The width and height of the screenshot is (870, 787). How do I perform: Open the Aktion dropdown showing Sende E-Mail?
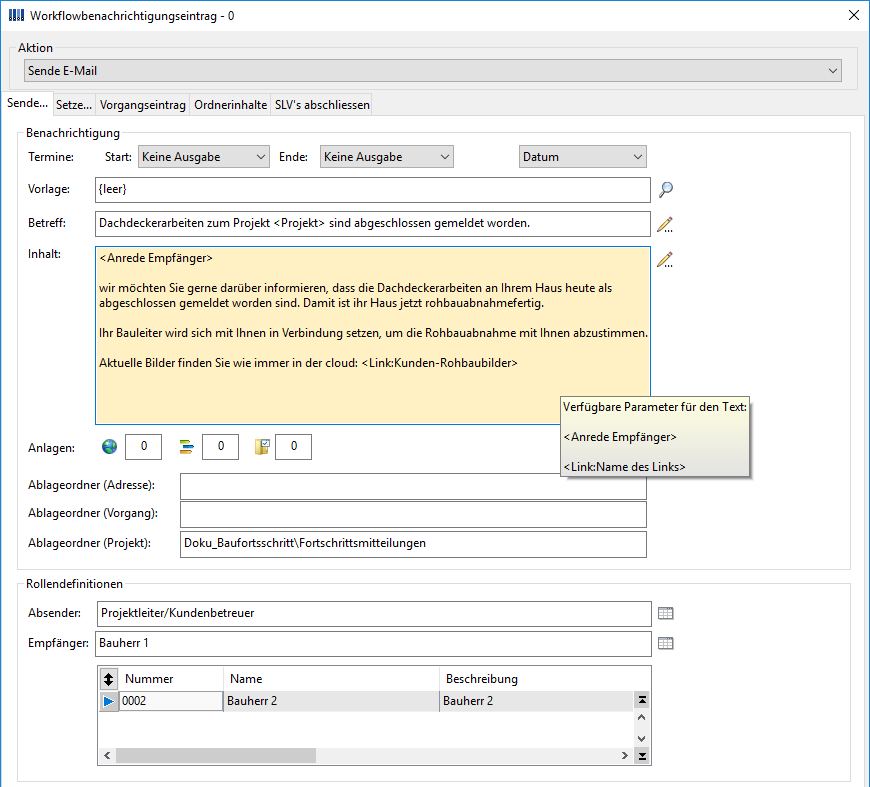coord(433,71)
